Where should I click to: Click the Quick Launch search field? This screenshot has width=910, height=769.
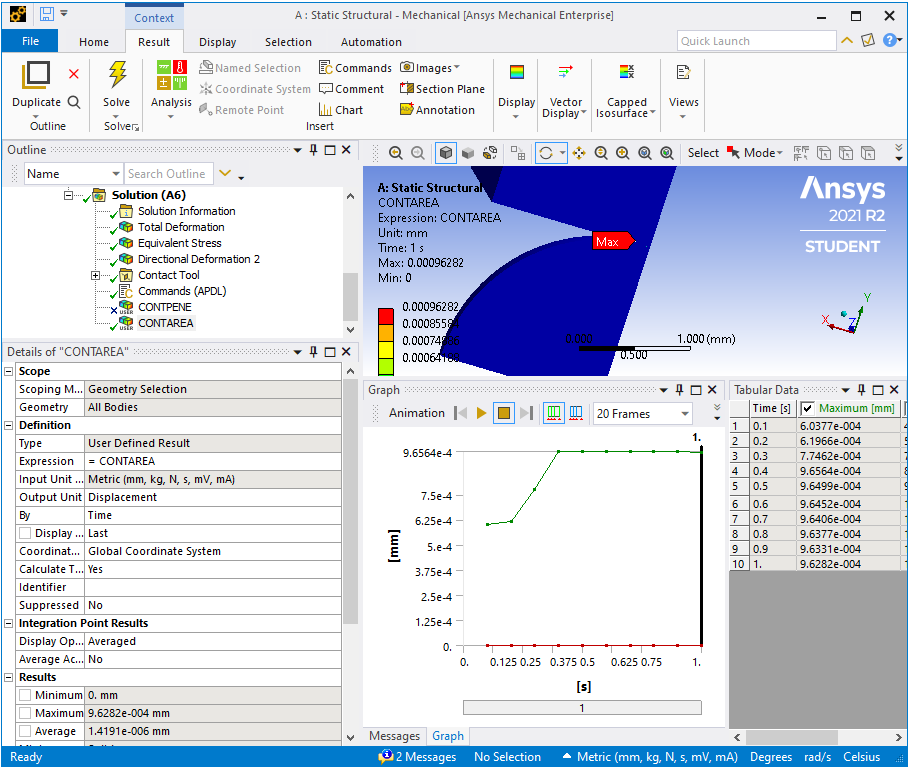tap(756, 41)
